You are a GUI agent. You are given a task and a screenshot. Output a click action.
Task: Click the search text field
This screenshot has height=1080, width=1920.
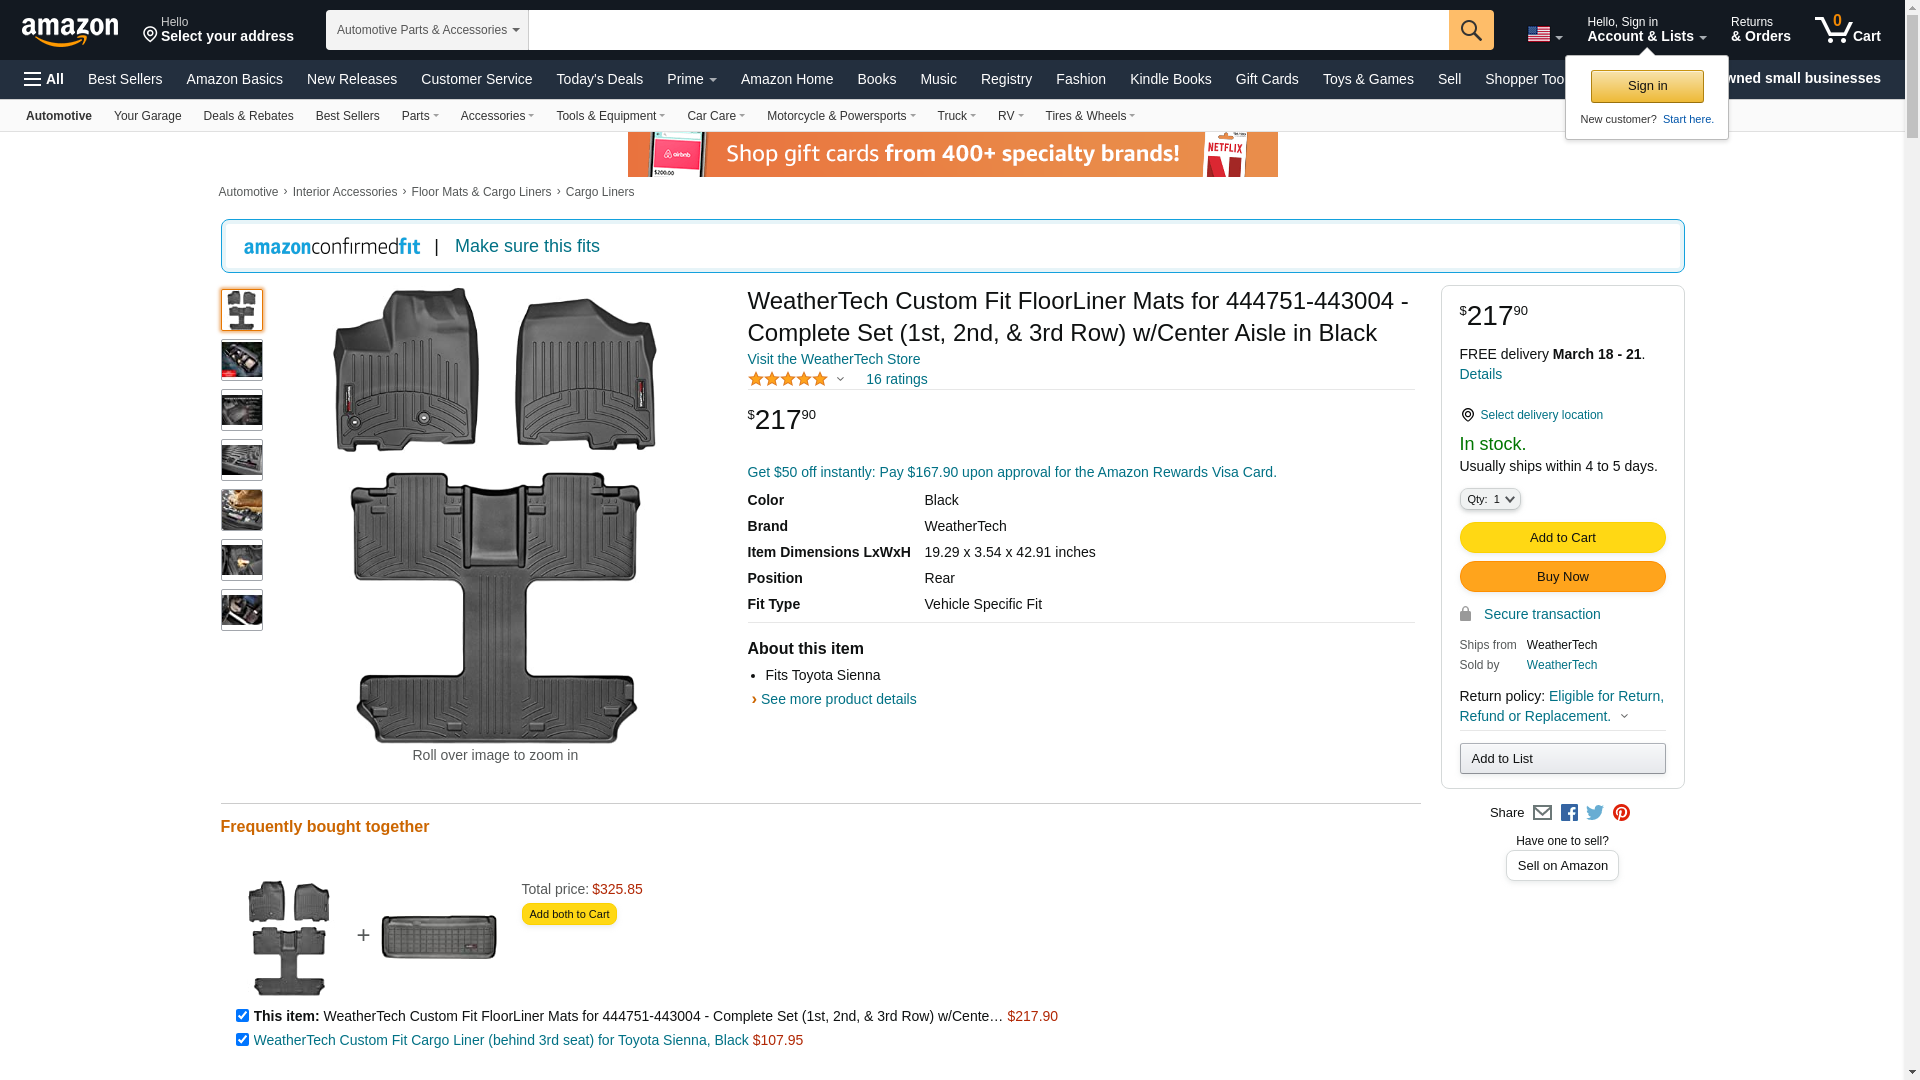click(987, 30)
